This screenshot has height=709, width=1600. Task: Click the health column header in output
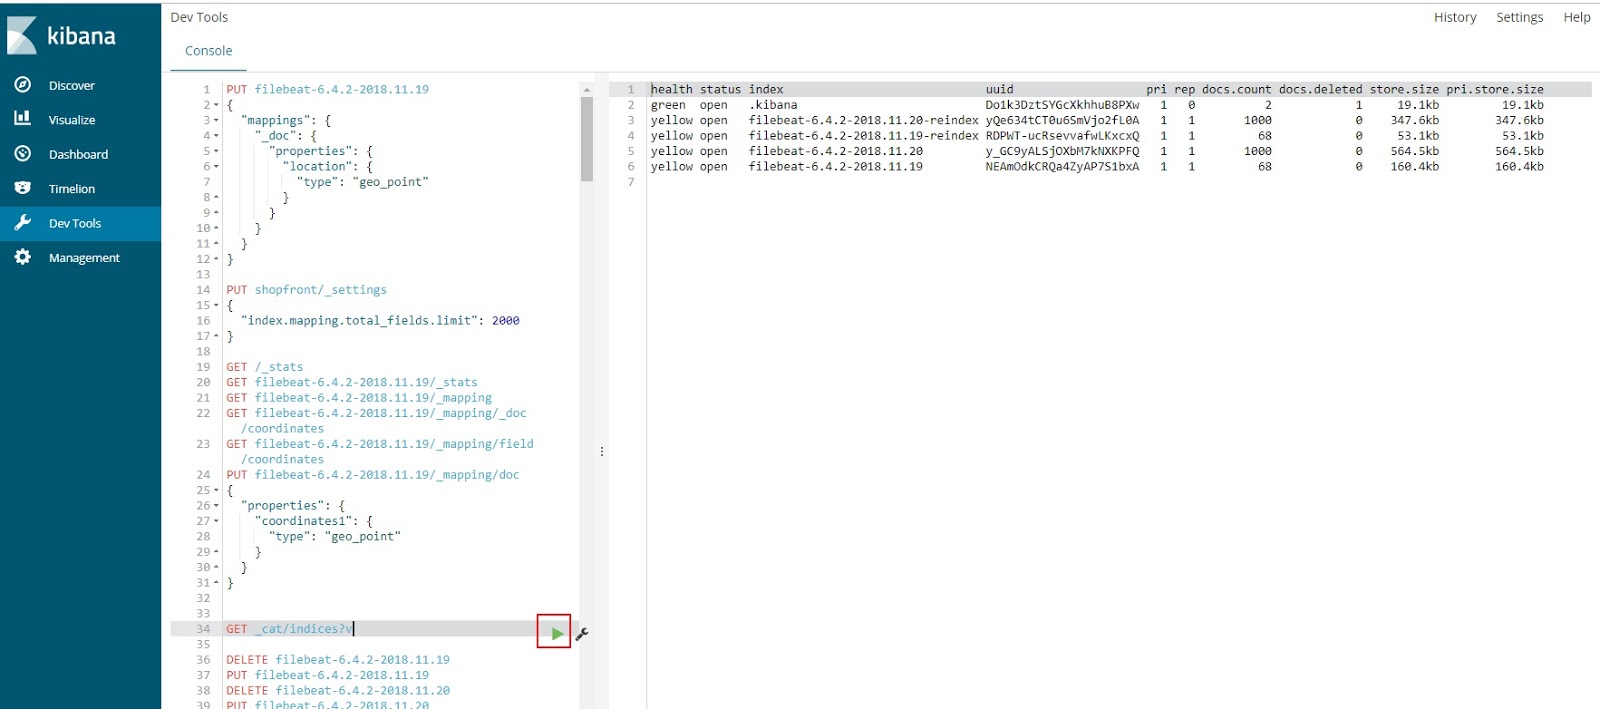pyautogui.click(x=671, y=89)
